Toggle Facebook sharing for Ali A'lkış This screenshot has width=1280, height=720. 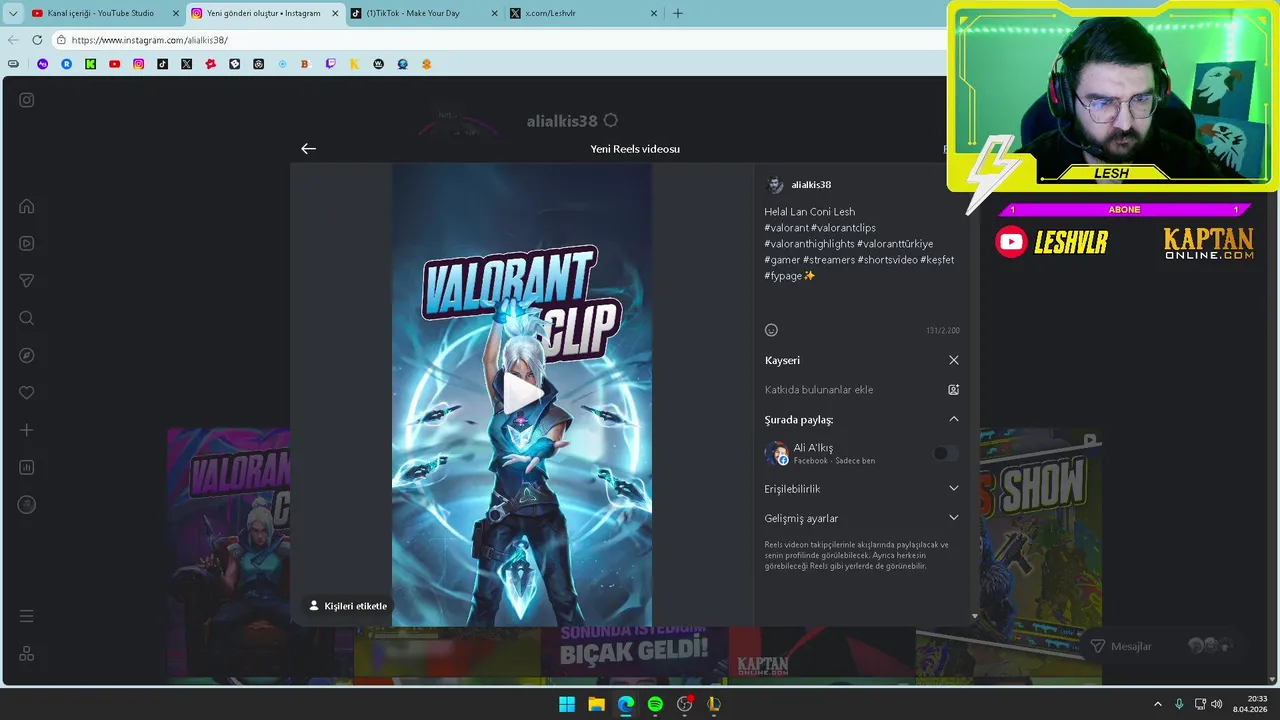click(945, 453)
